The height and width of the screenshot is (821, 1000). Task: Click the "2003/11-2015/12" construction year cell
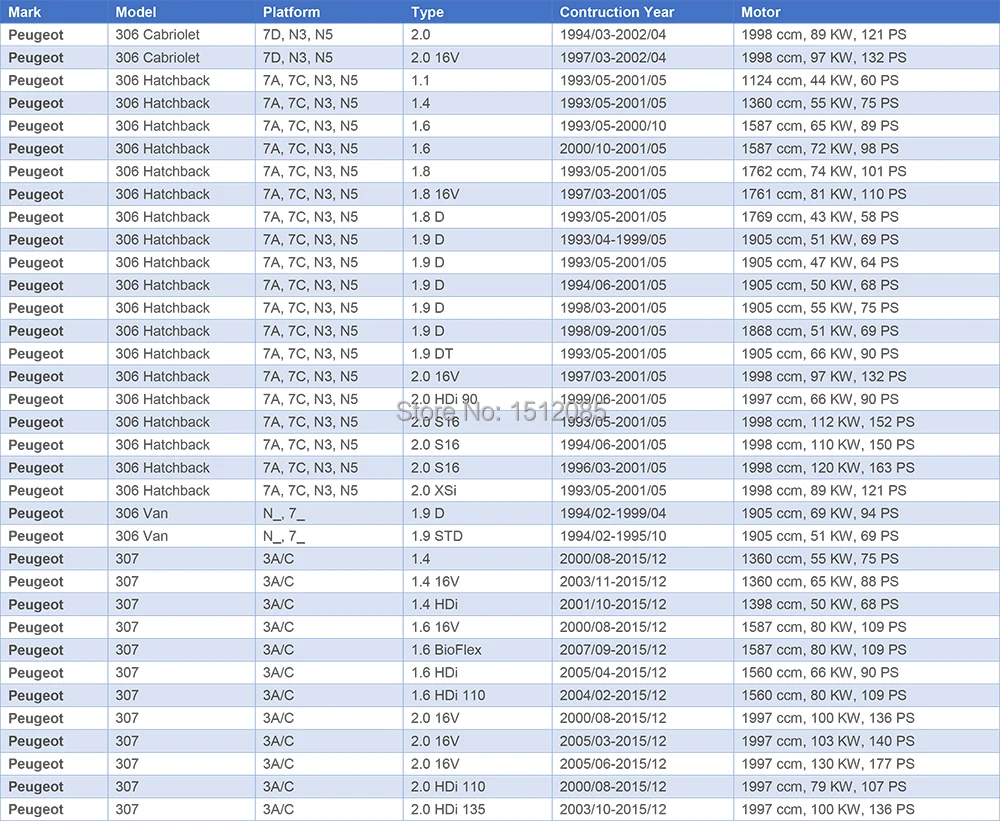tap(643, 582)
